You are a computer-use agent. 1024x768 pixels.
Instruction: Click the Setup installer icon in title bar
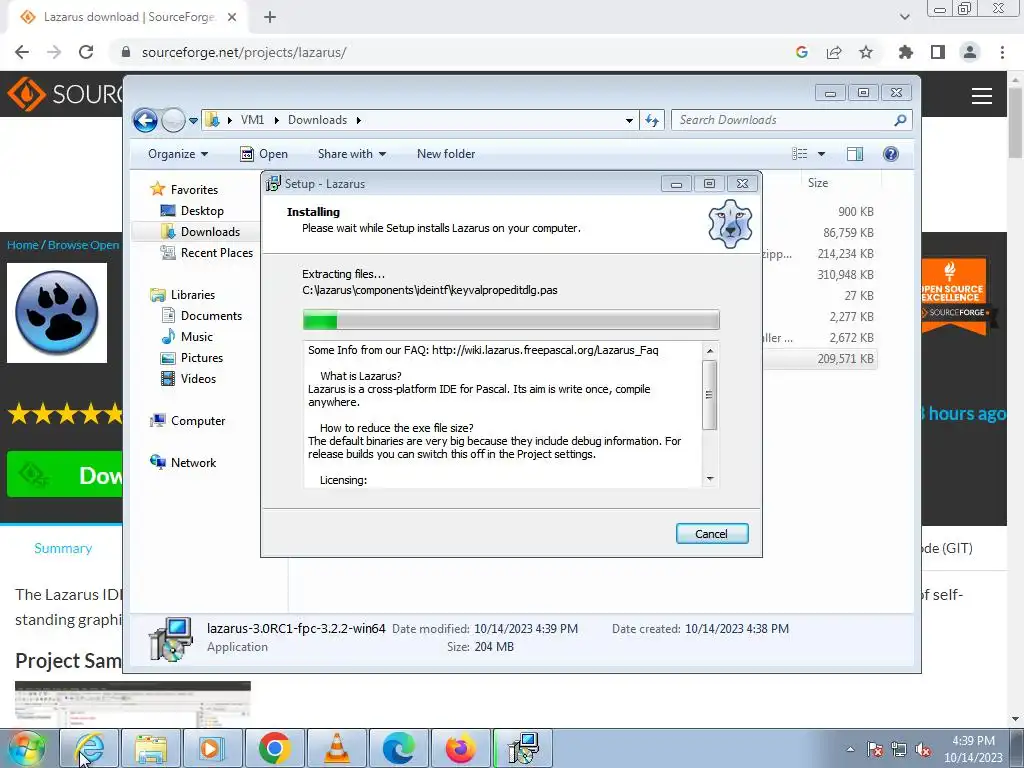(x=273, y=184)
